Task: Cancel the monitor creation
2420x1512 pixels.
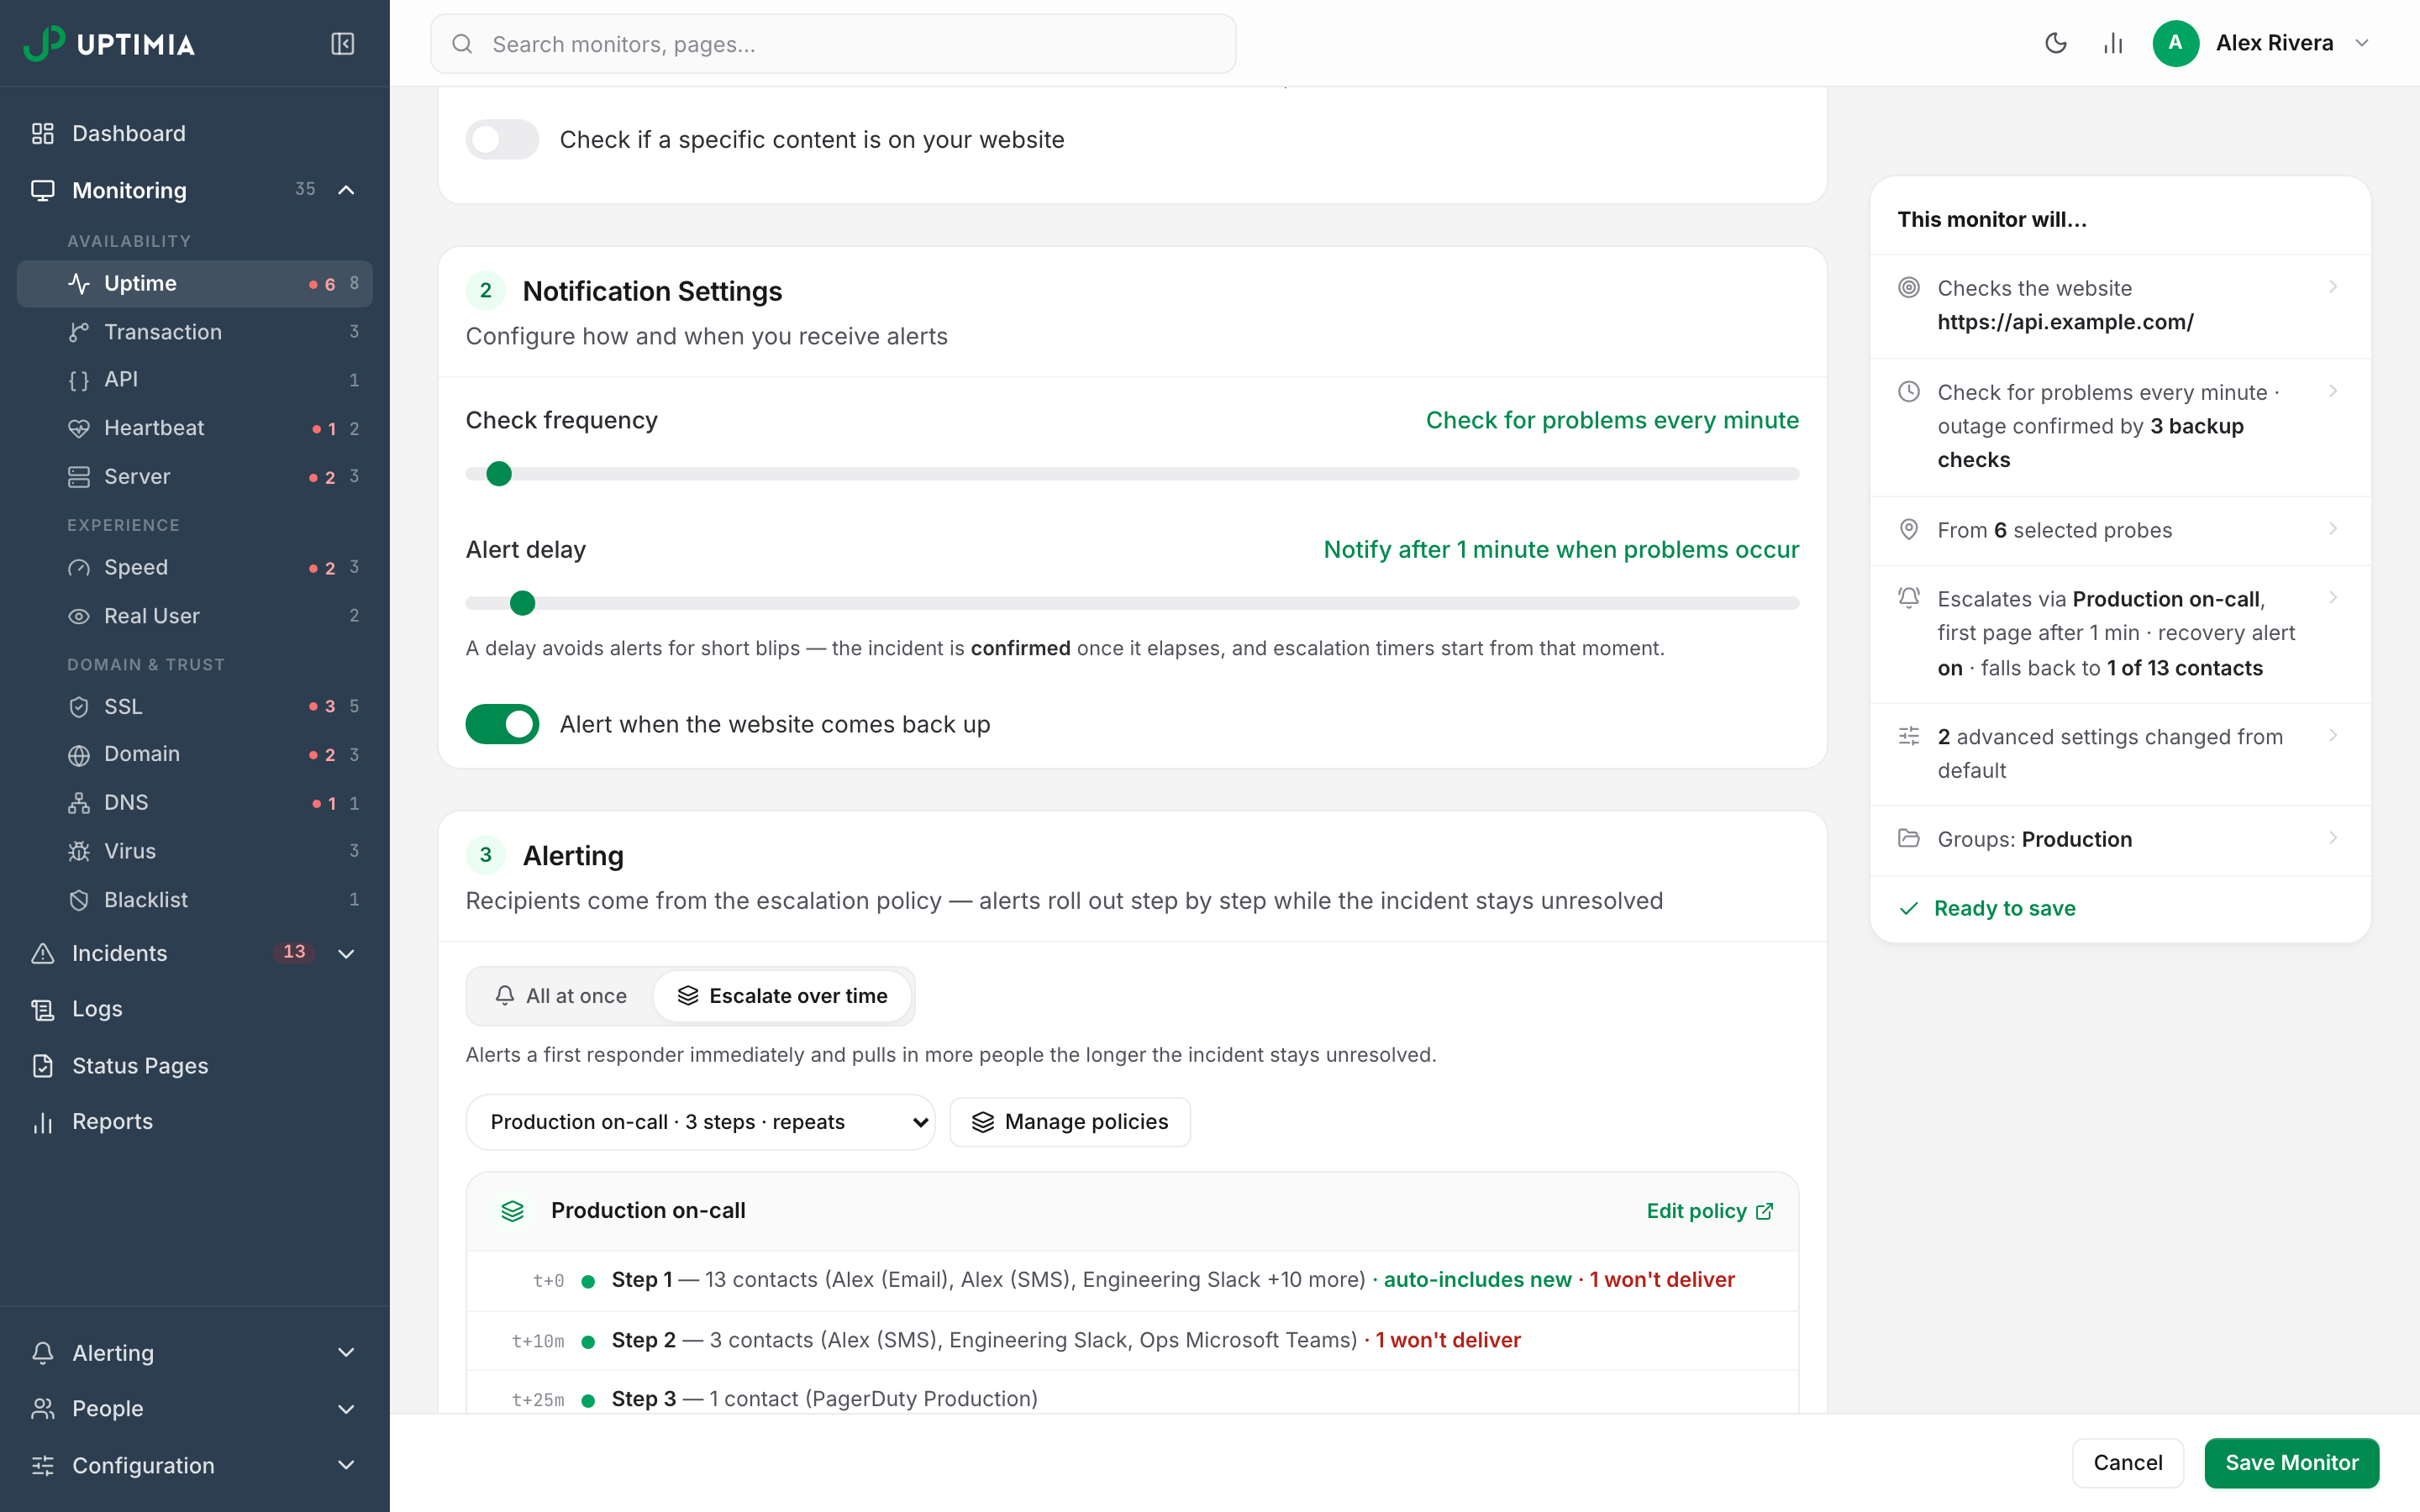Action: tap(2128, 1462)
